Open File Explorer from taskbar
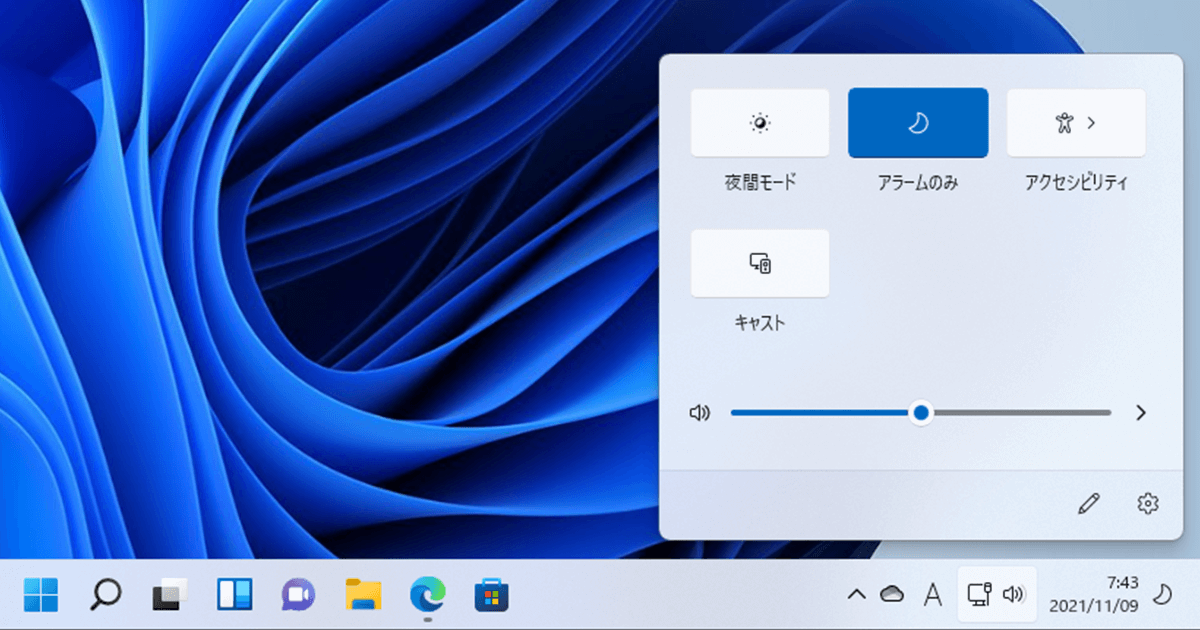The image size is (1200, 630). point(363,595)
